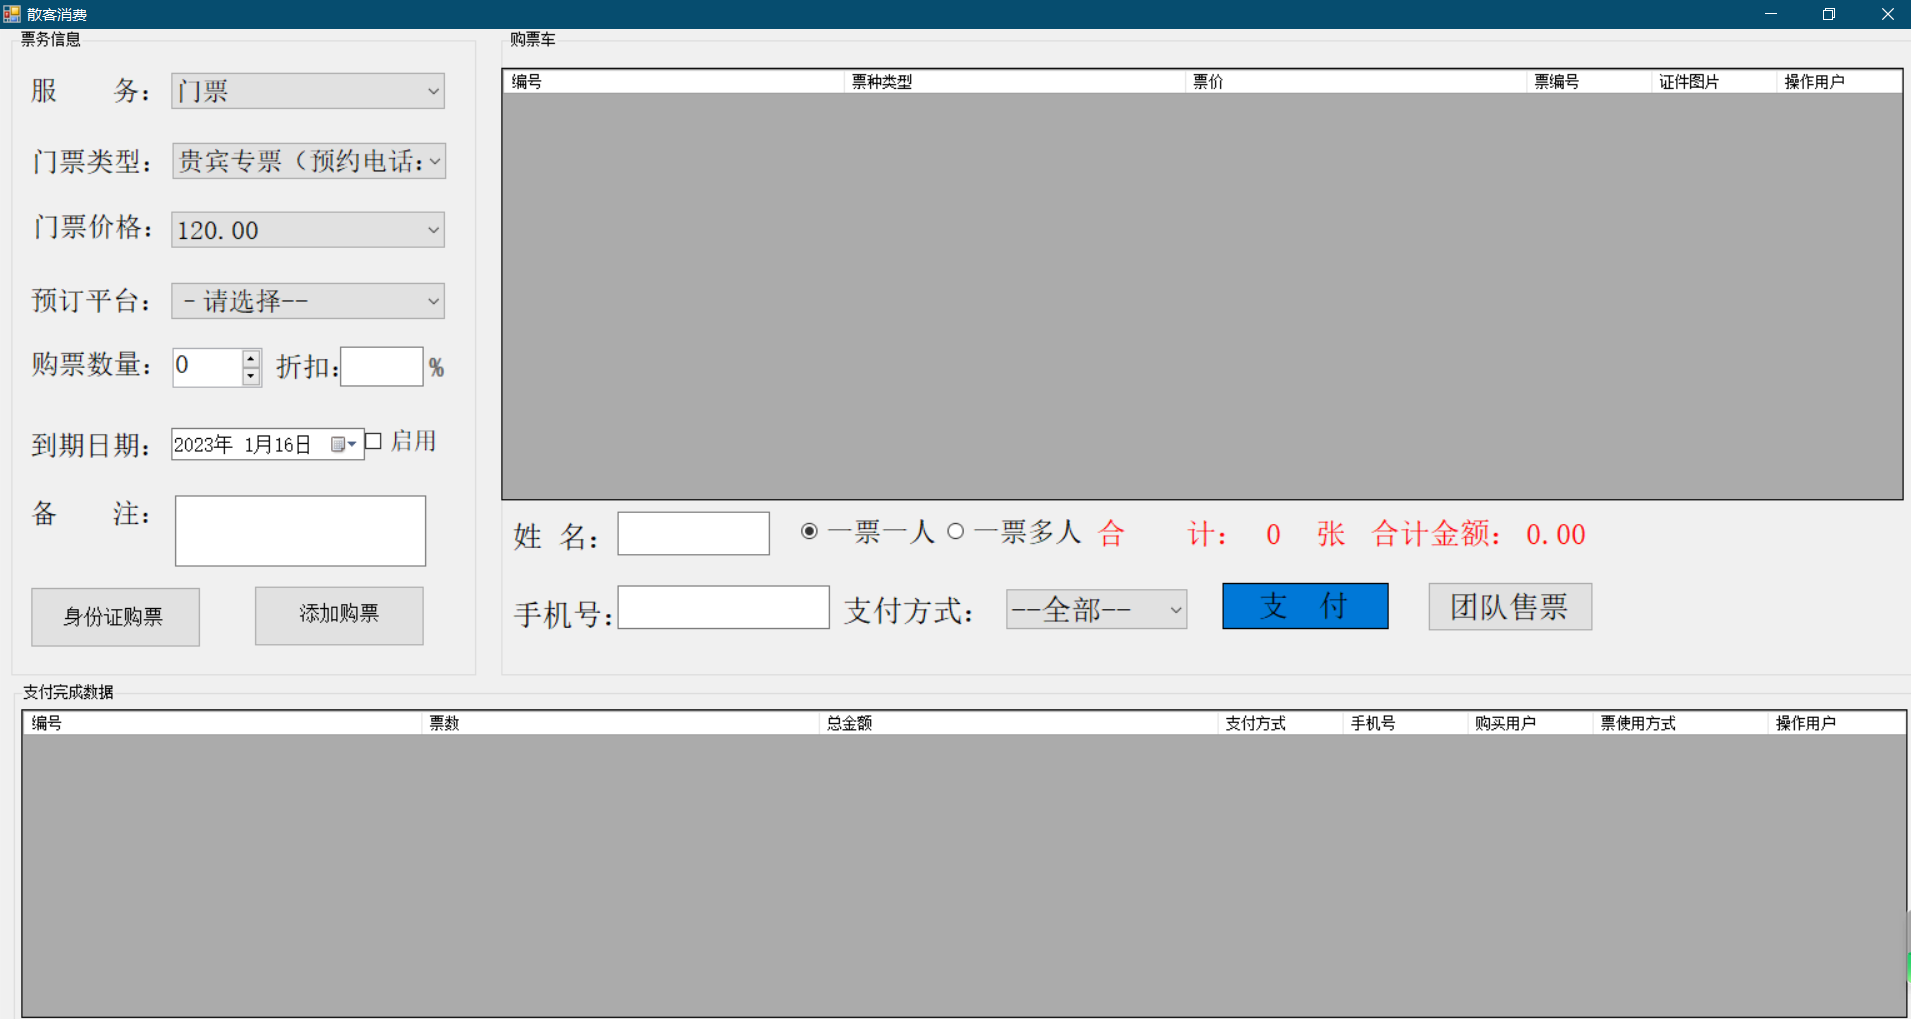The image size is (1911, 1019).
Task: Close the 散客消费 window
Action: click(x=1887, y=14)
